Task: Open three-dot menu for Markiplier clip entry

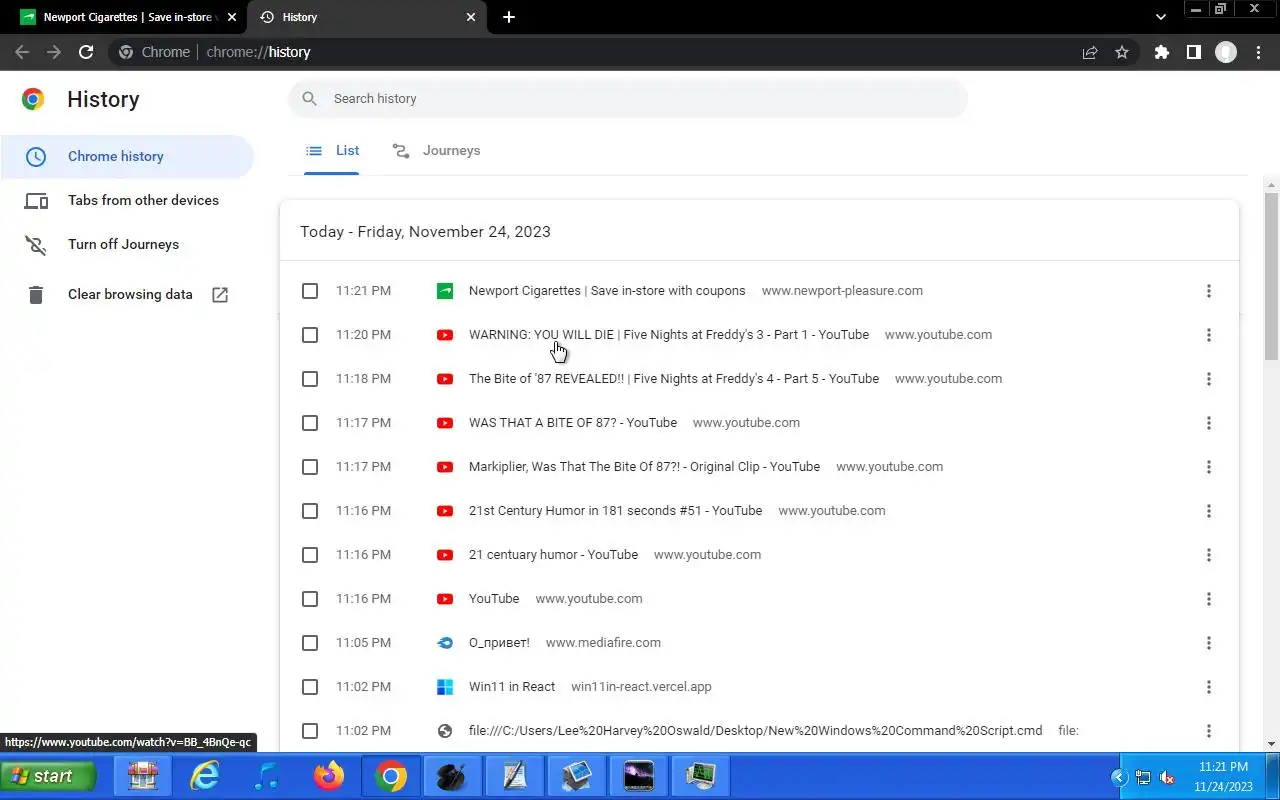Action: click(x=1208, y=467)
